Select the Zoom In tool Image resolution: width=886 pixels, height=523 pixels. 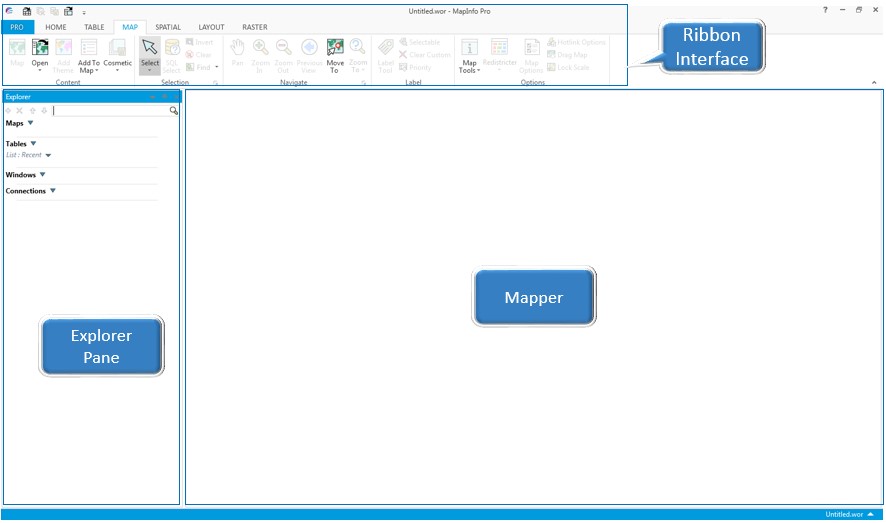[x=260, y=55]
